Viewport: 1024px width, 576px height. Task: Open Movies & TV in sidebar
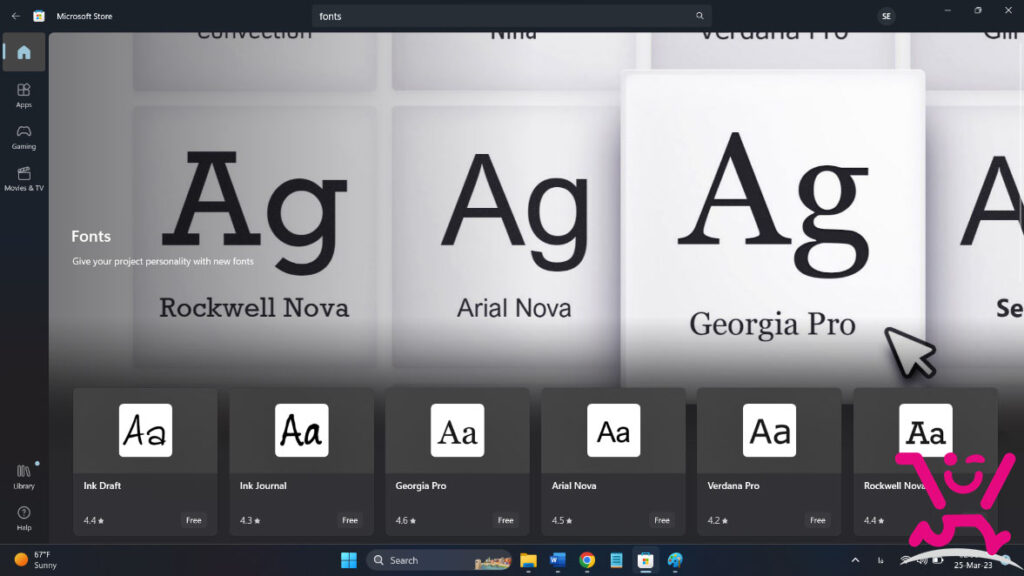pyautogui.click(x=24, y=178)
